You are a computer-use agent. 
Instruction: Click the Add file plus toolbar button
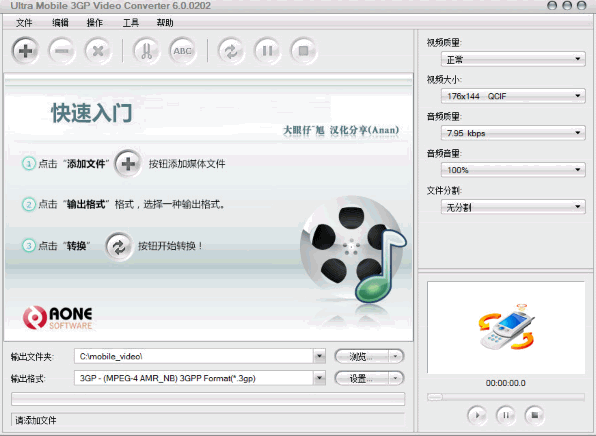25,51
